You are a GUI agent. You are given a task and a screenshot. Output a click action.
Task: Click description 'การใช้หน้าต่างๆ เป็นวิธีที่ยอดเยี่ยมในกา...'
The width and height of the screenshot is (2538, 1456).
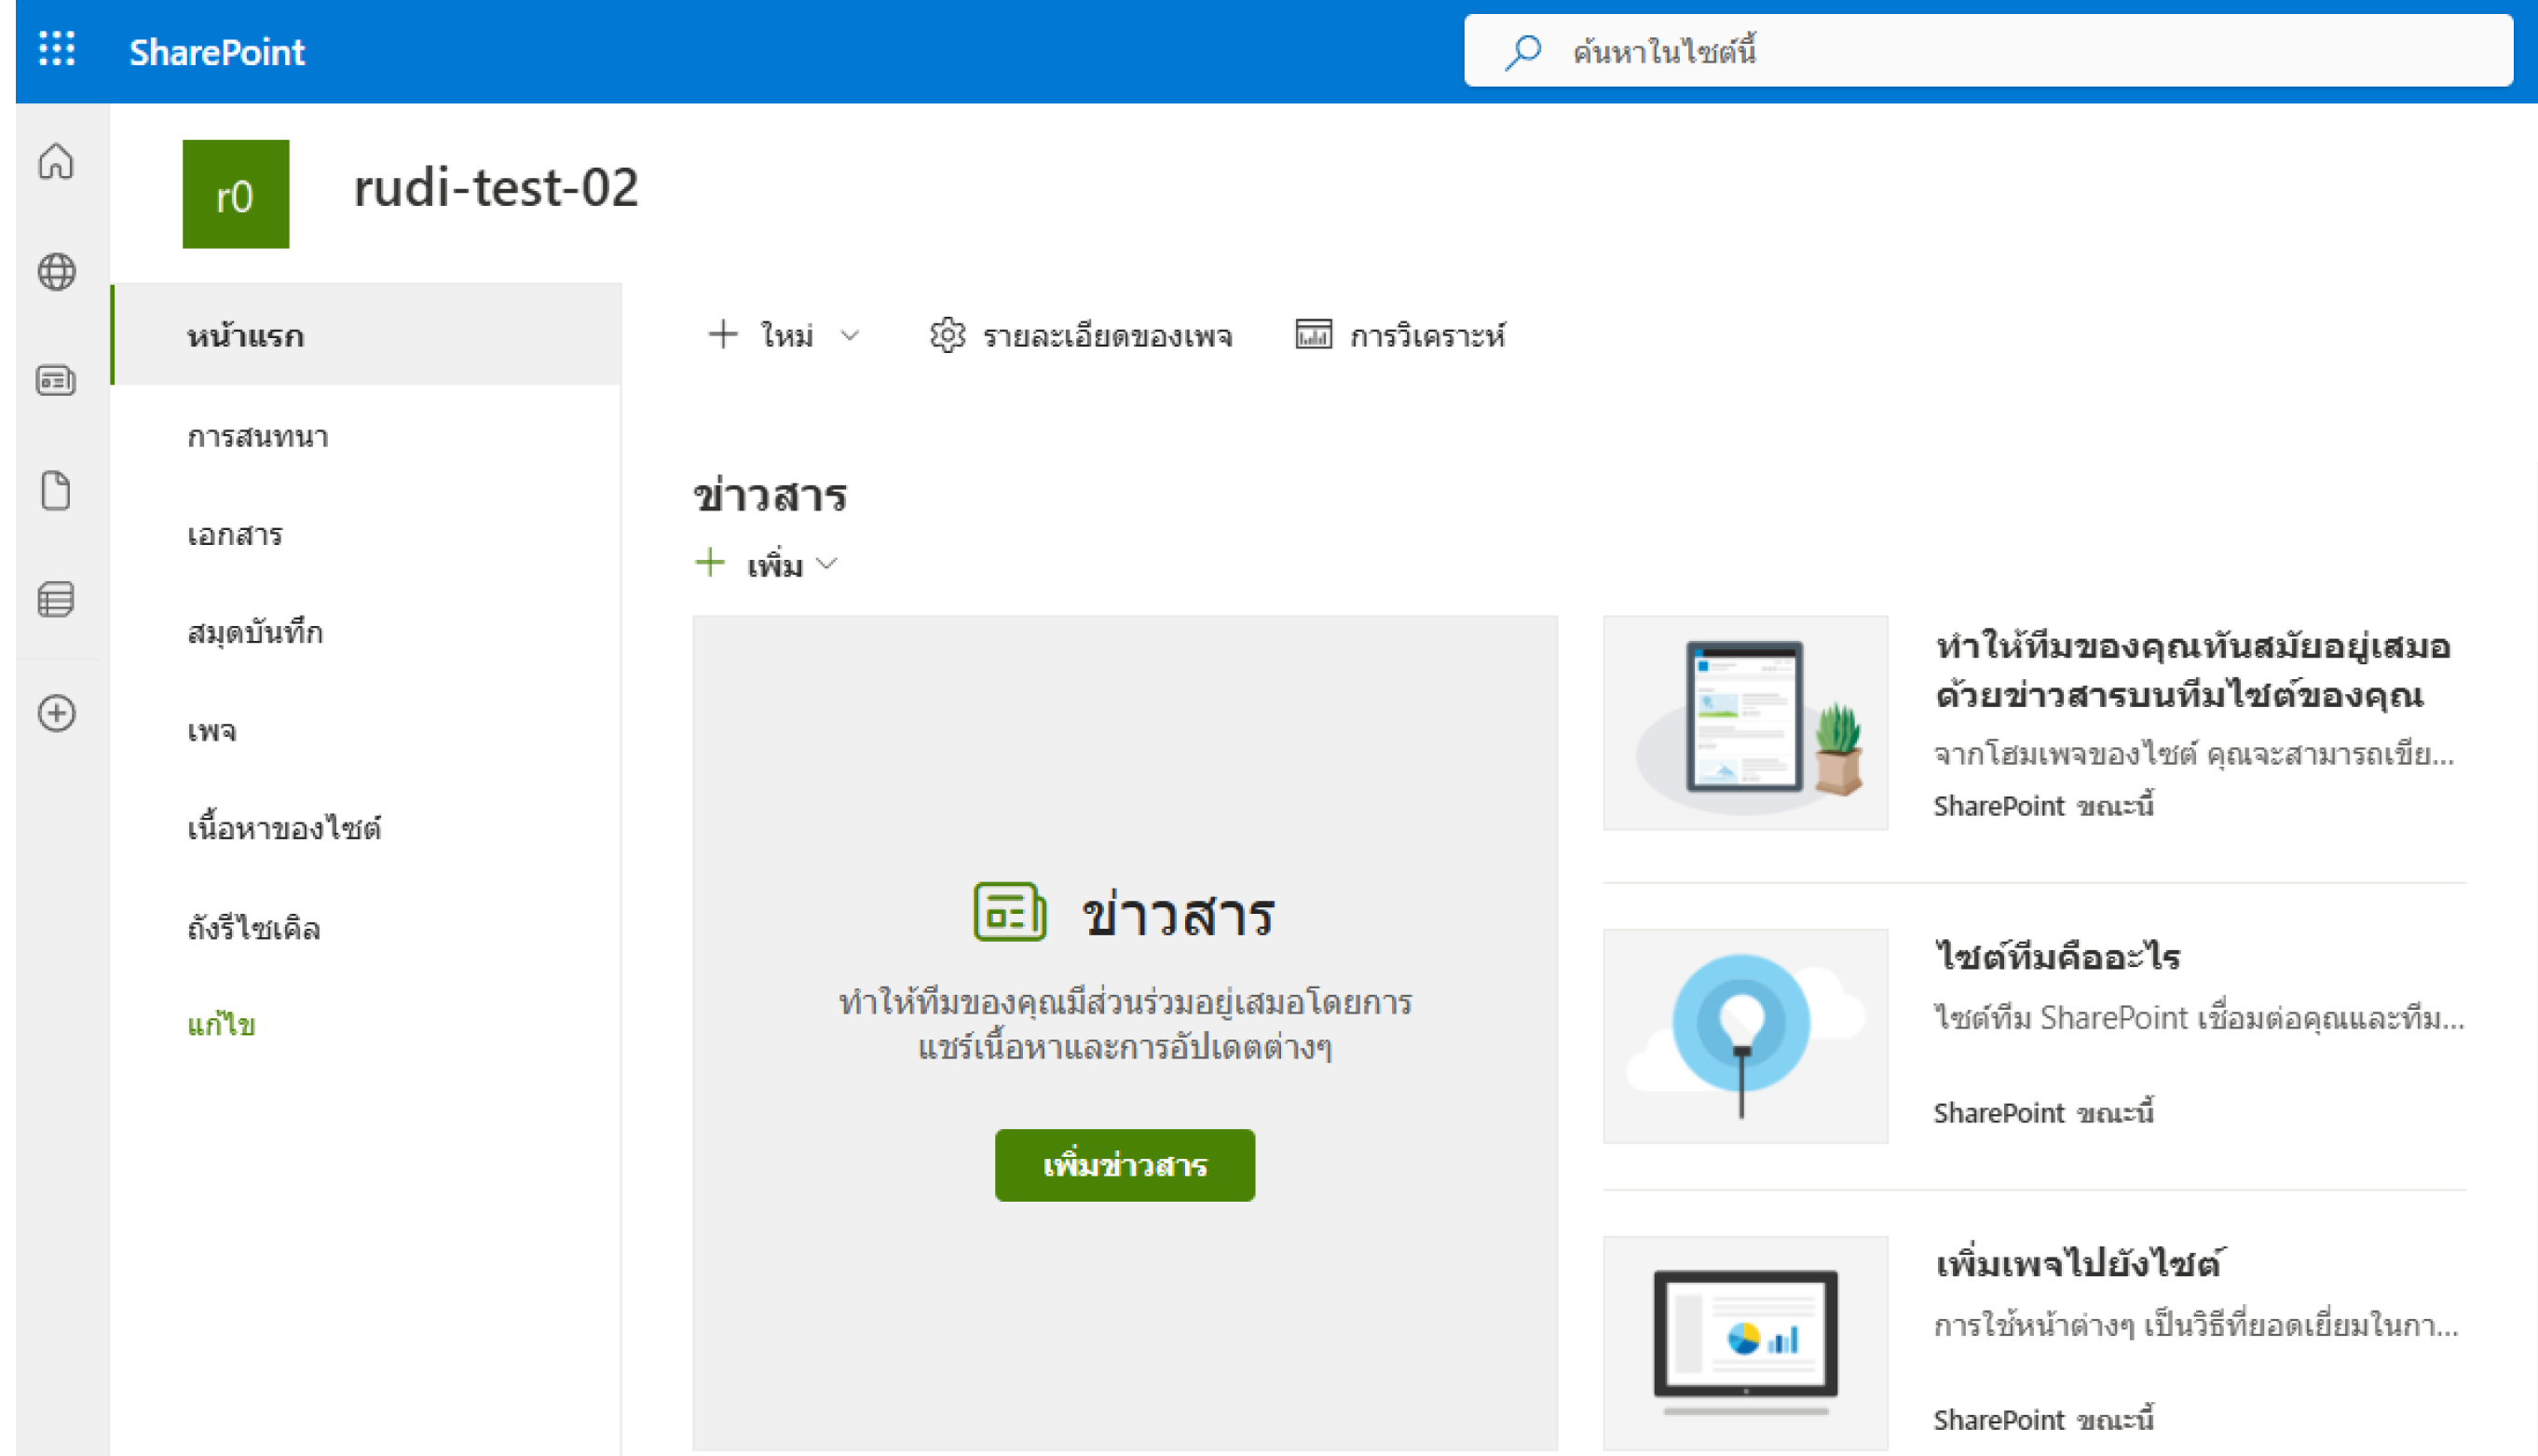[x=2196, y=1326]
